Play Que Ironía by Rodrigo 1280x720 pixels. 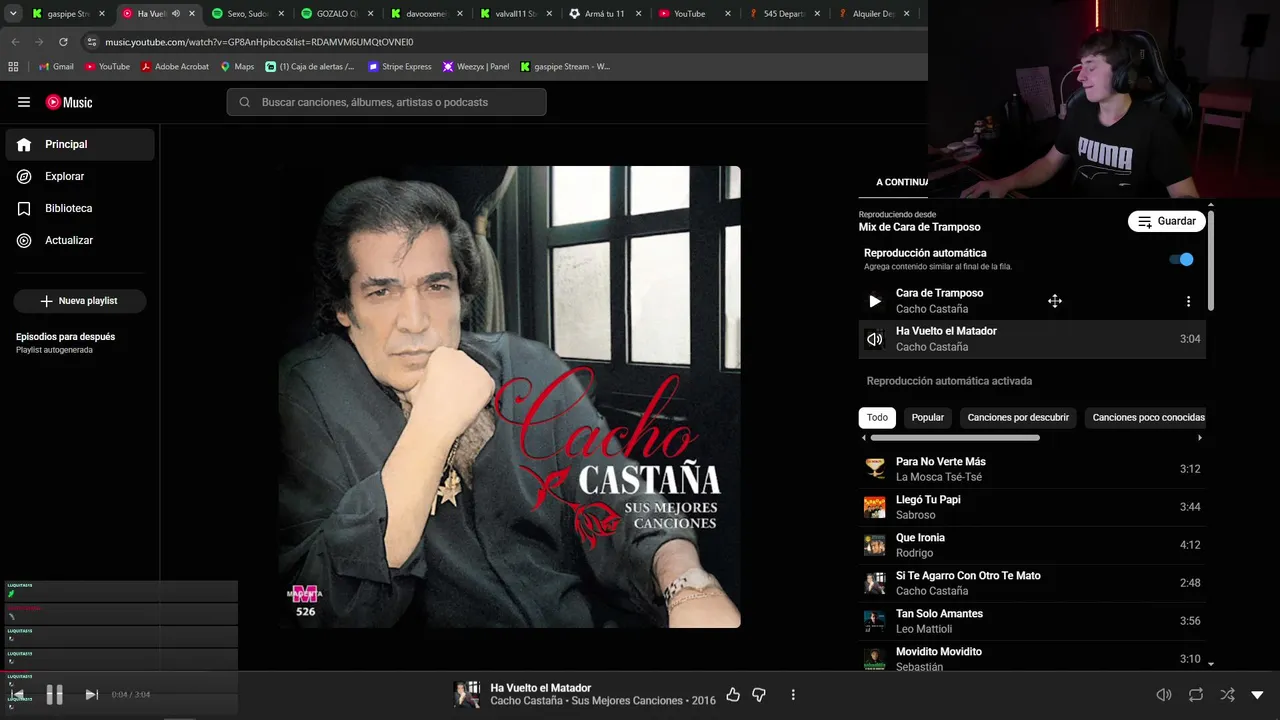coord(1032,545)
